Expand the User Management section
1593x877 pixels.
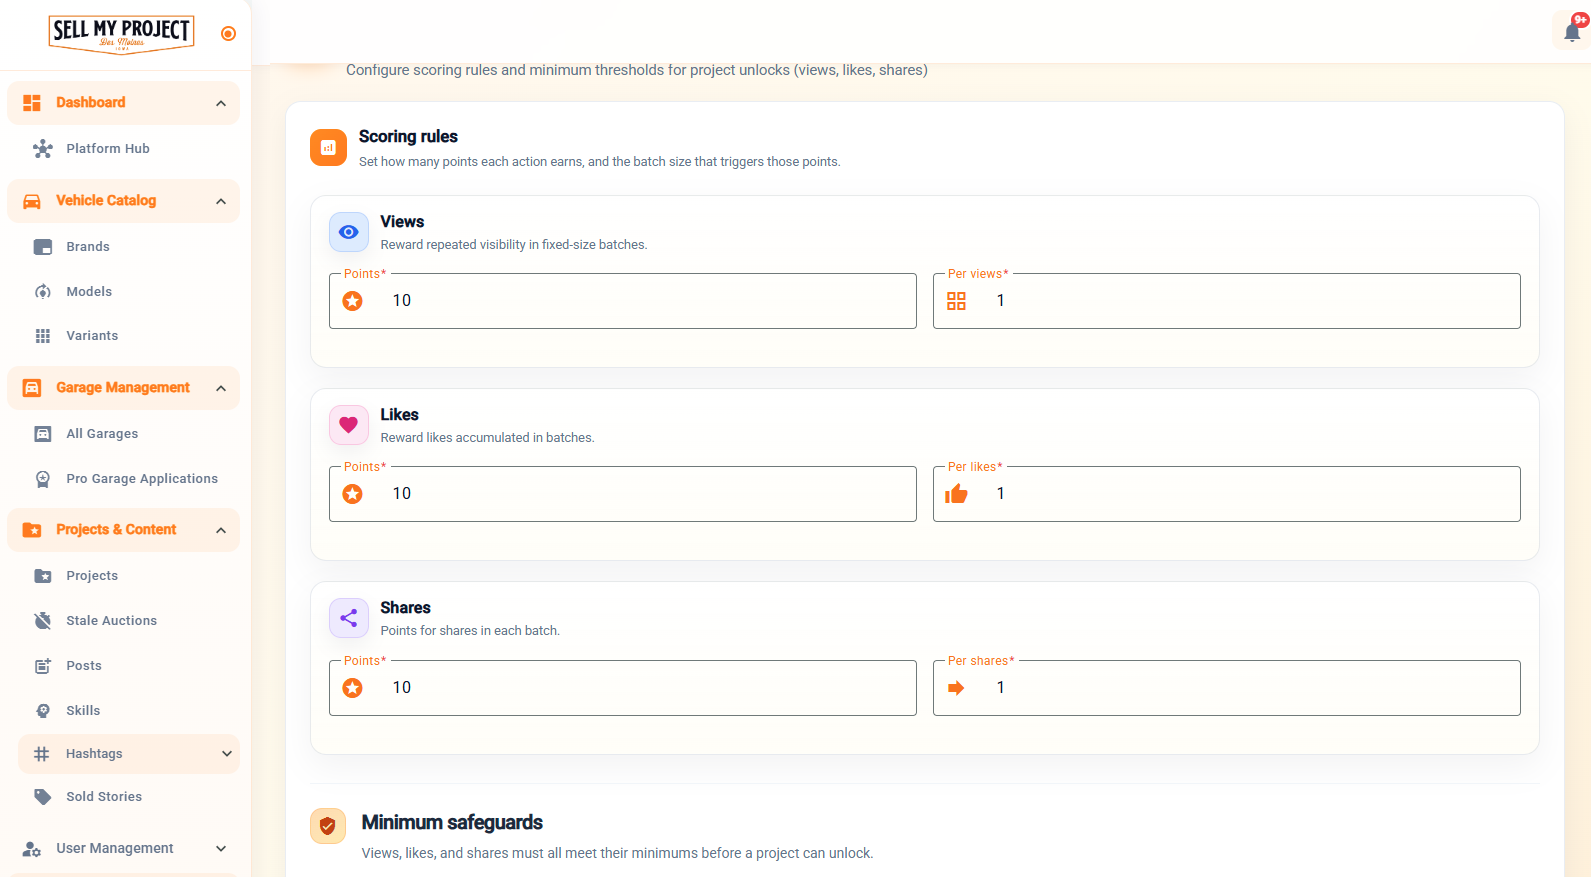pos(221,848)
